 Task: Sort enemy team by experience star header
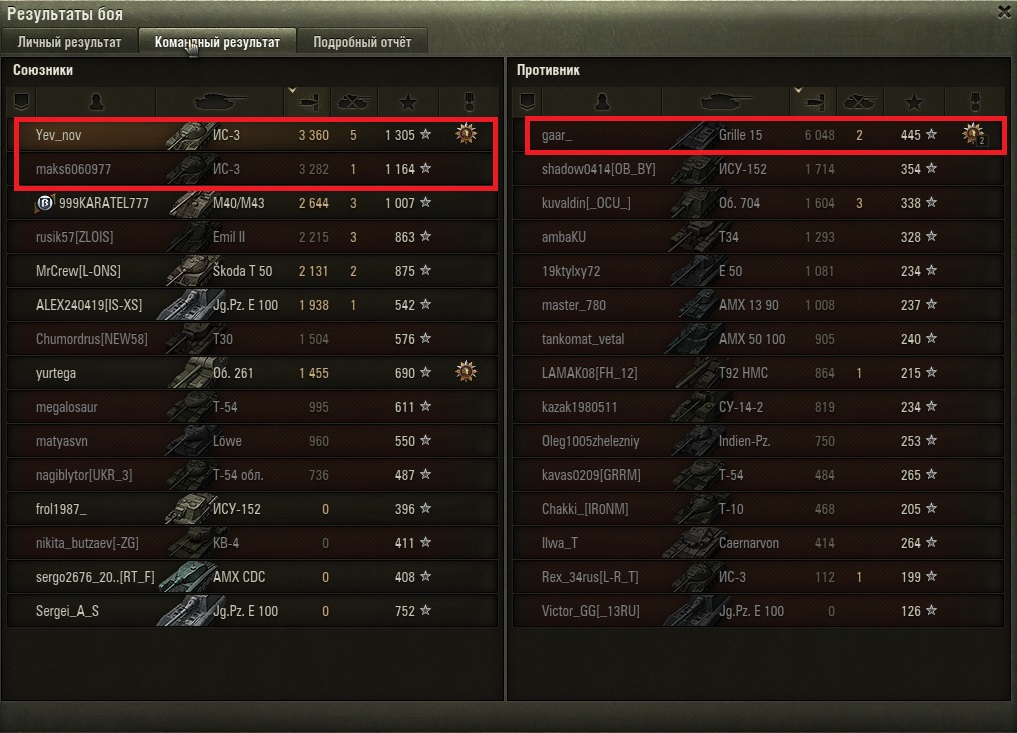click(x=914, y=102)
